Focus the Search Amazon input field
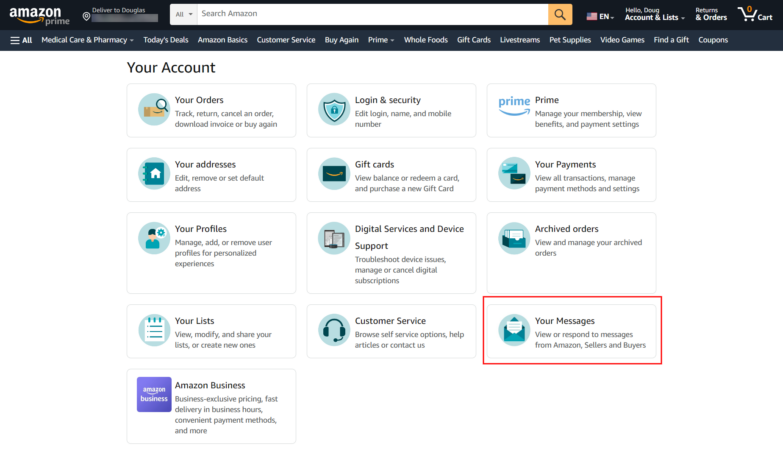 373,14
